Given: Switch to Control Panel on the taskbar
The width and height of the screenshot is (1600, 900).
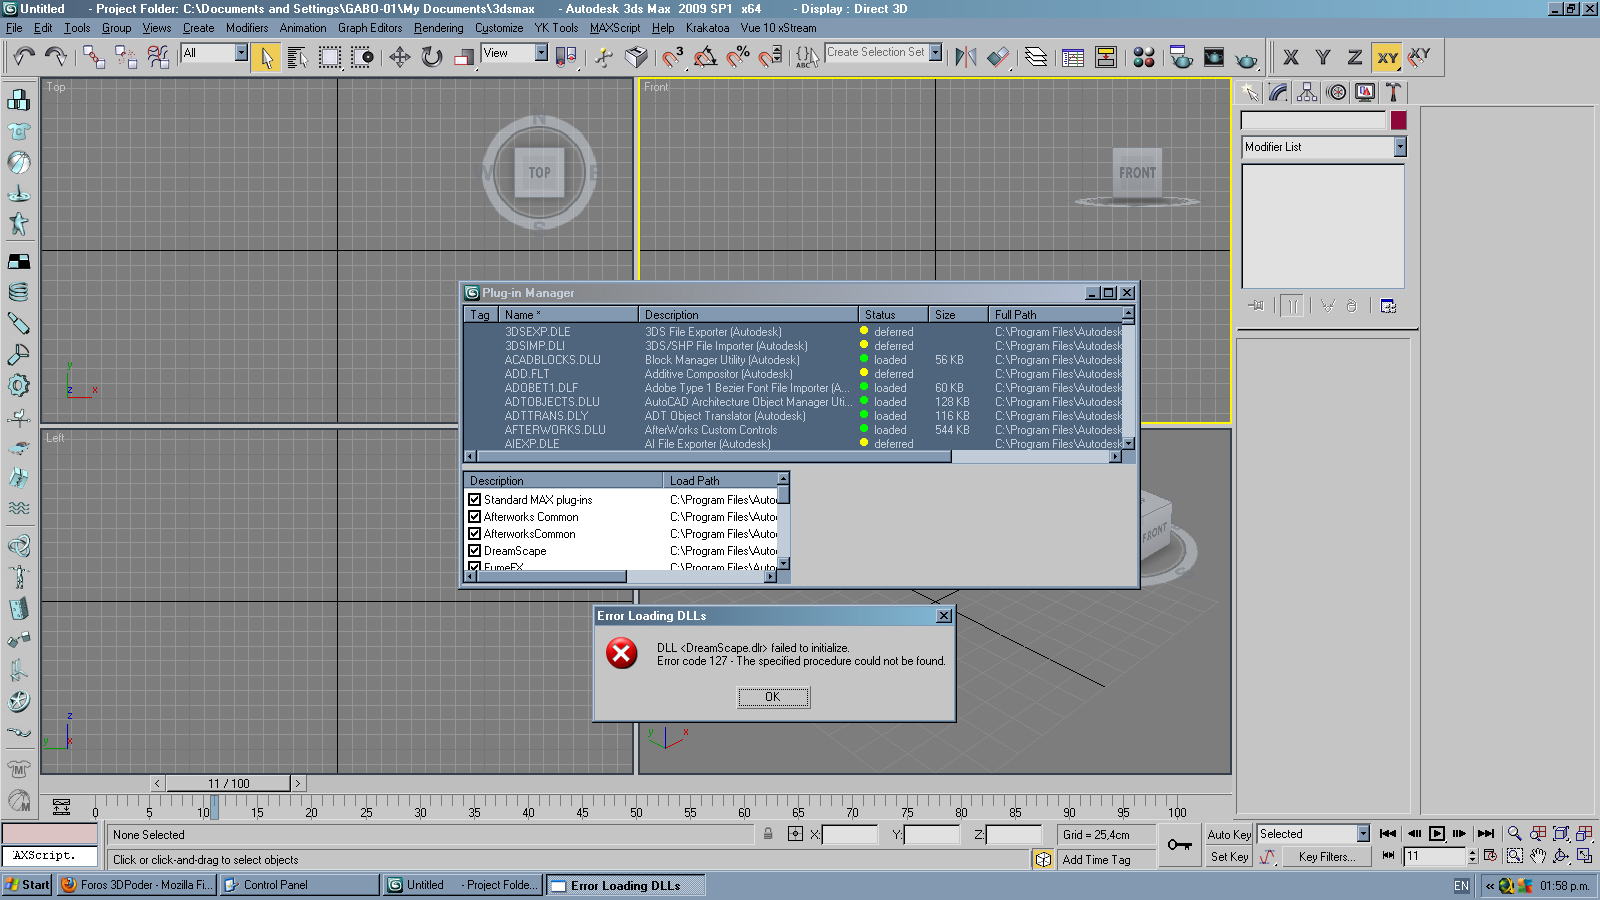Looking at the screenshot, I should [300, 885].
